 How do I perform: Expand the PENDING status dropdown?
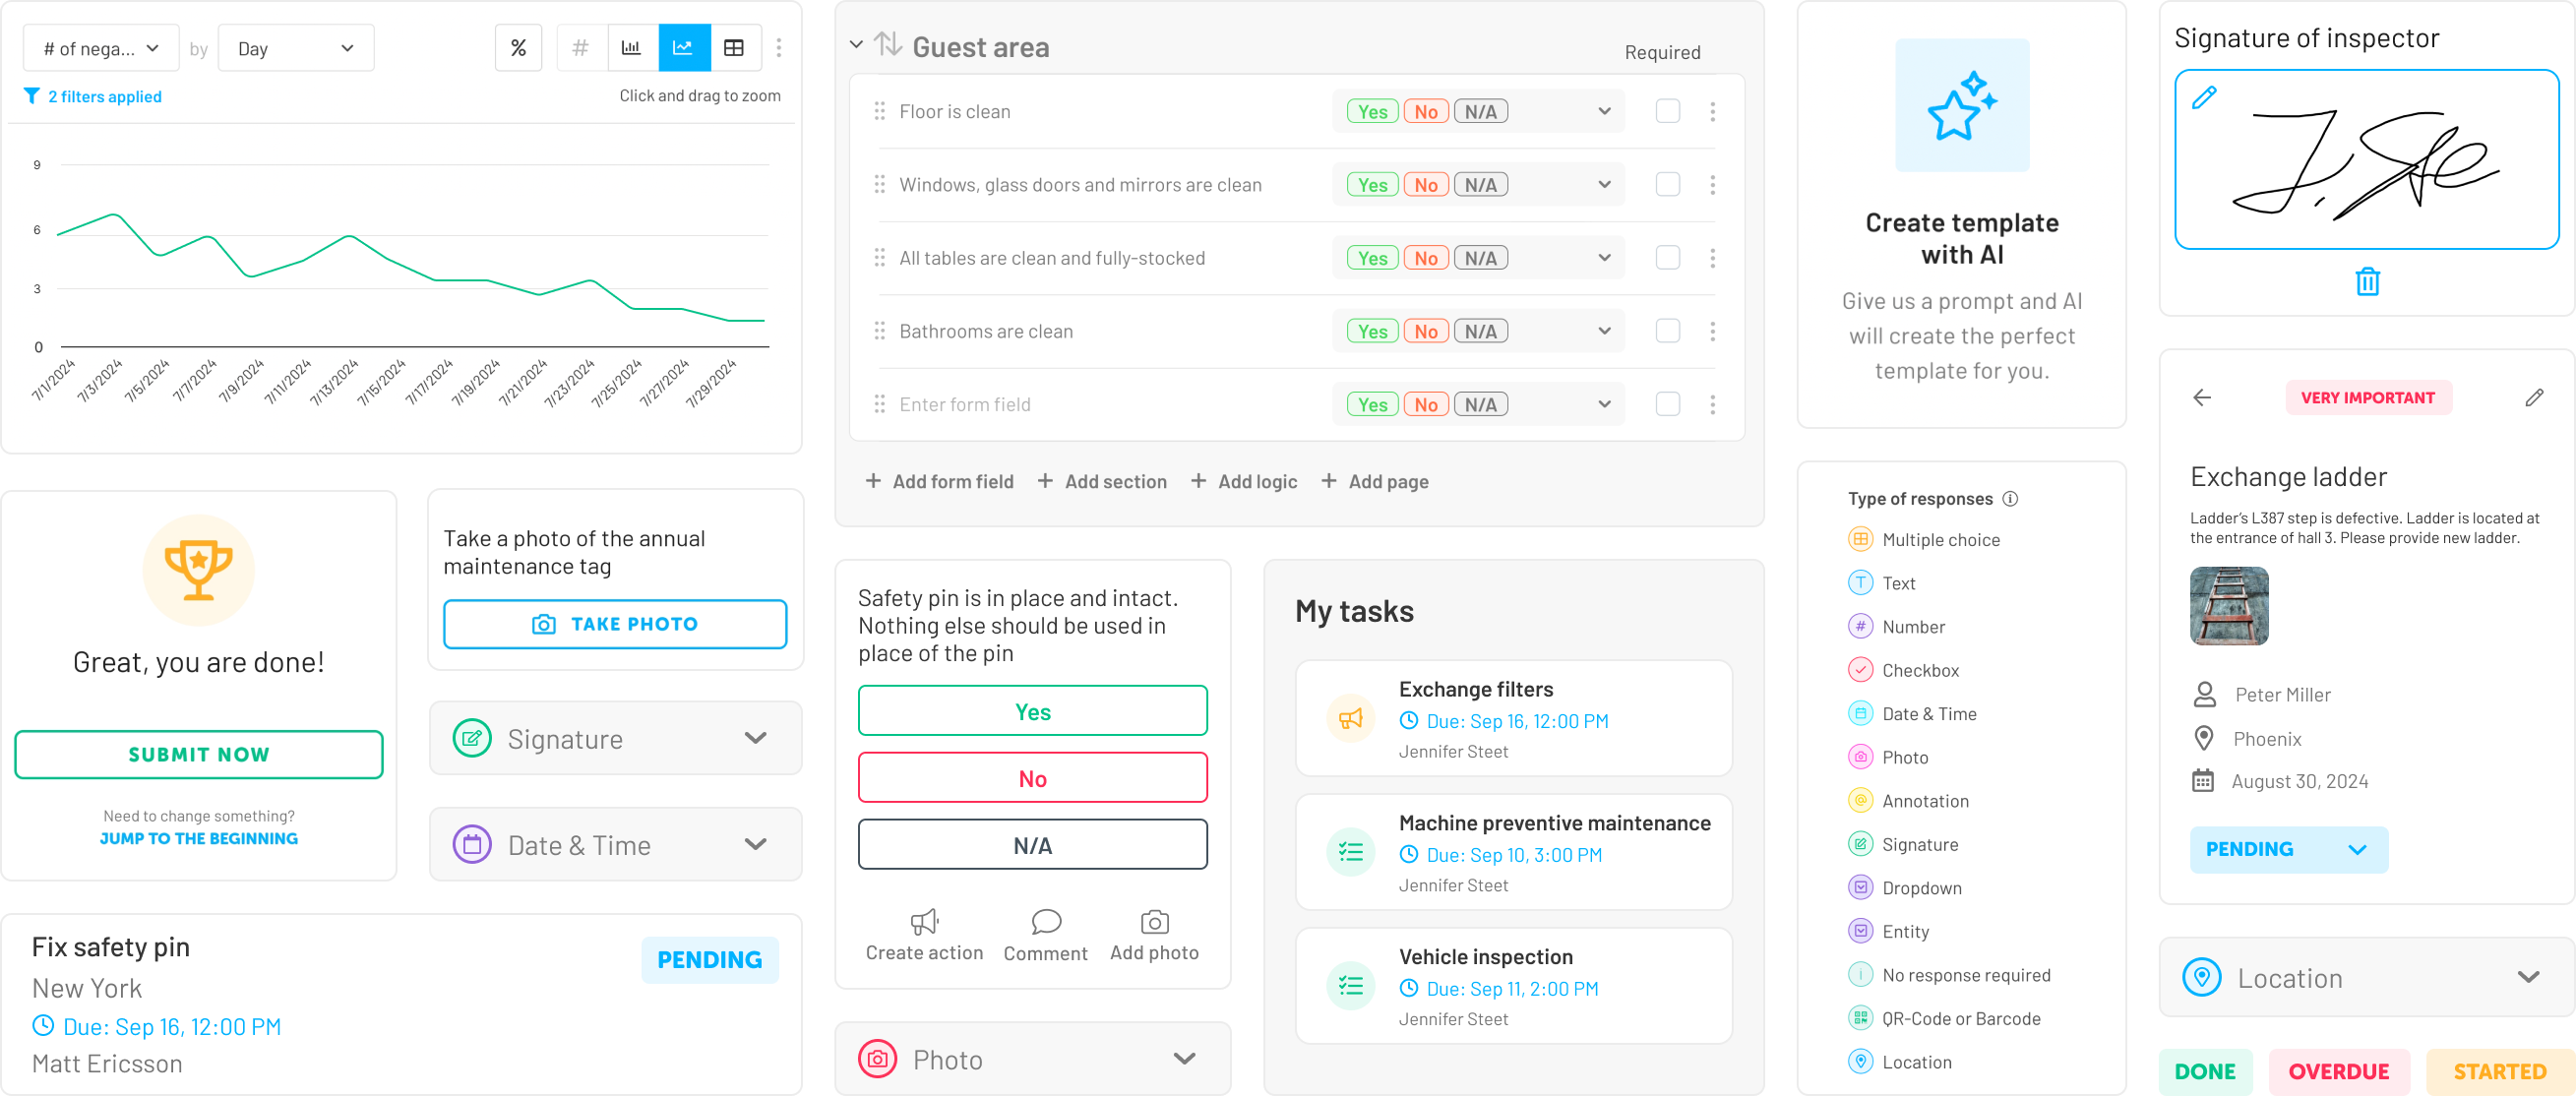(2288, 849)
